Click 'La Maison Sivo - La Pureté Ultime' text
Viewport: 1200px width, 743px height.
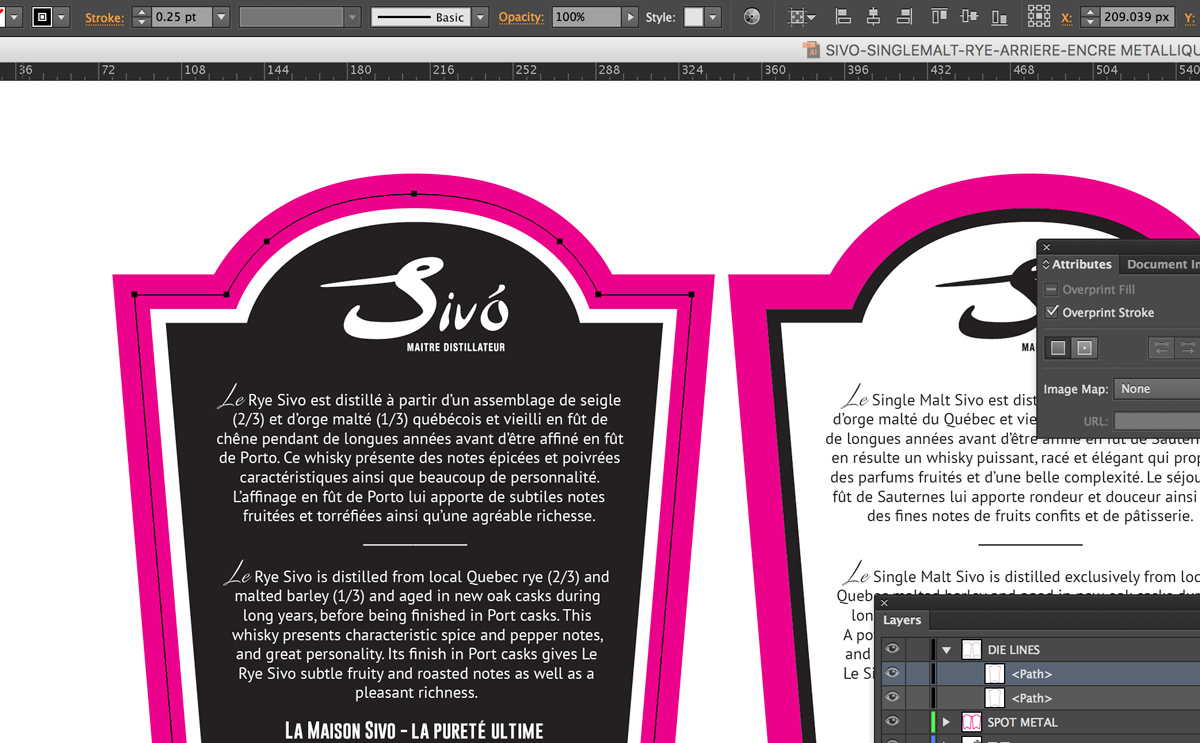point(414,730)
